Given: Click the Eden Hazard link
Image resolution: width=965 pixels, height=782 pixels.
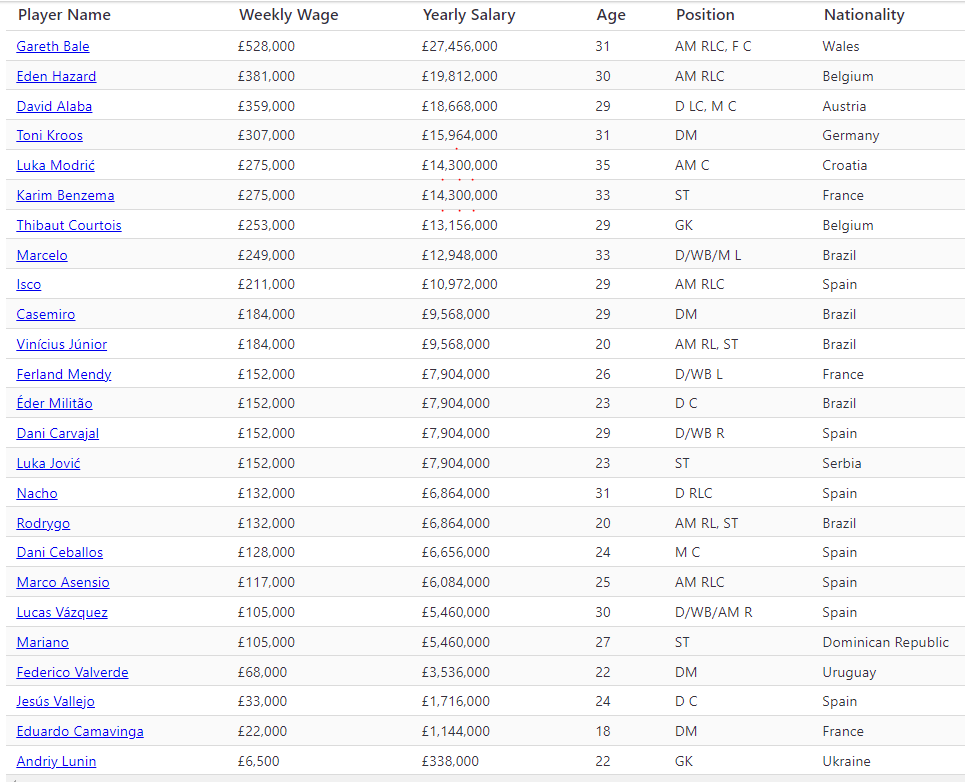Looking at the screenshot, I should 56,76.
